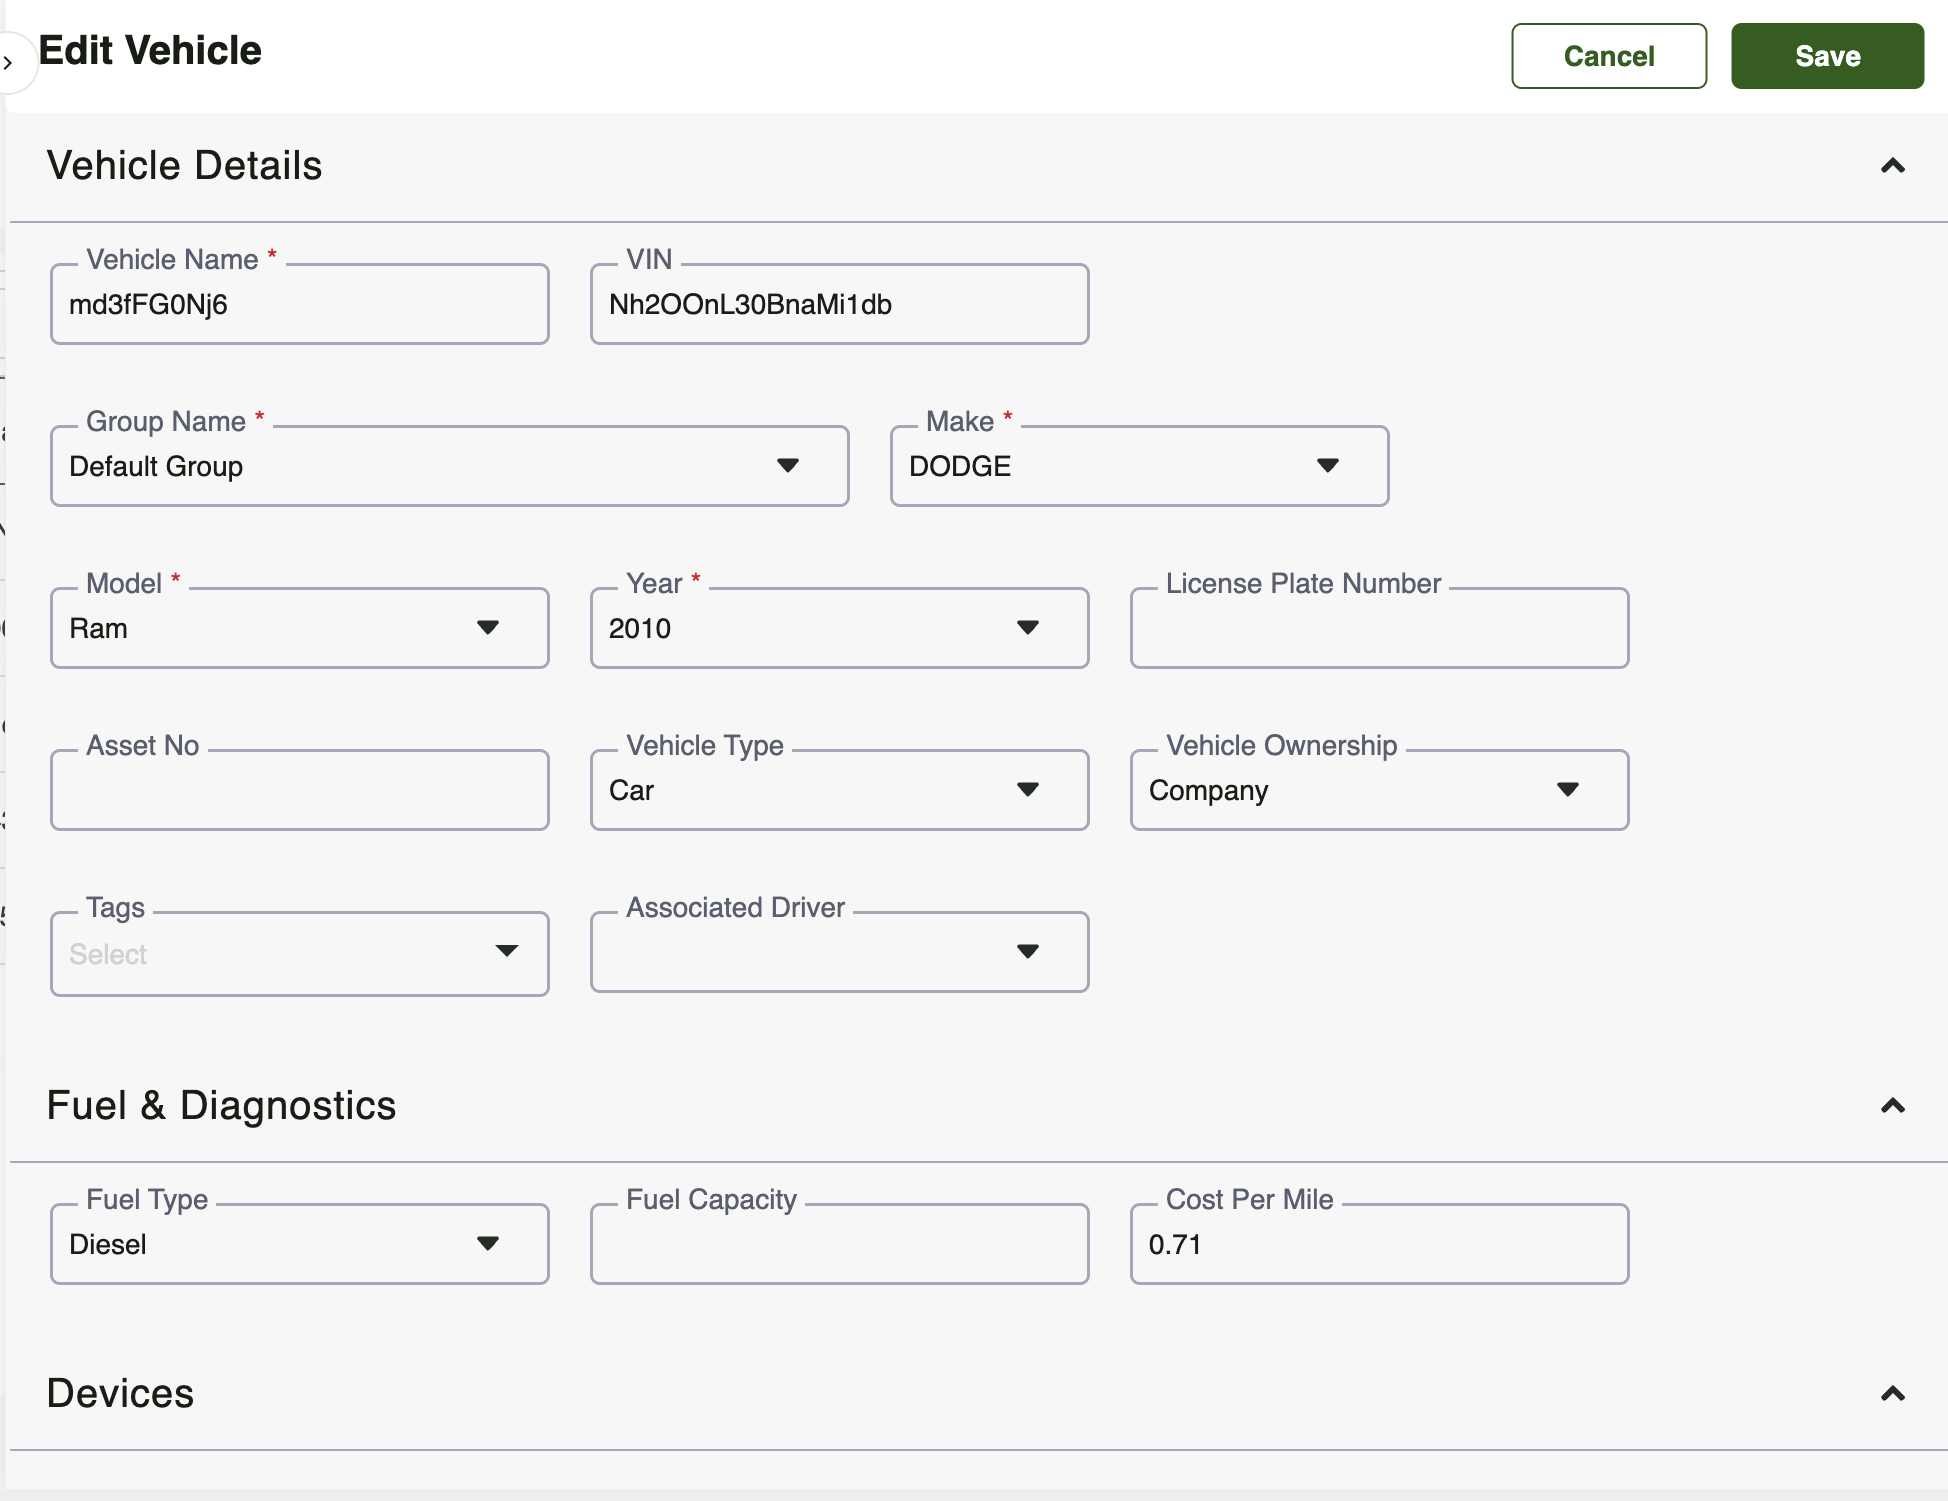This screenshot has height=1501, width=1948.
Task: Collapse the Fuel & Diagnostics section
Action: point(1892,1106)
